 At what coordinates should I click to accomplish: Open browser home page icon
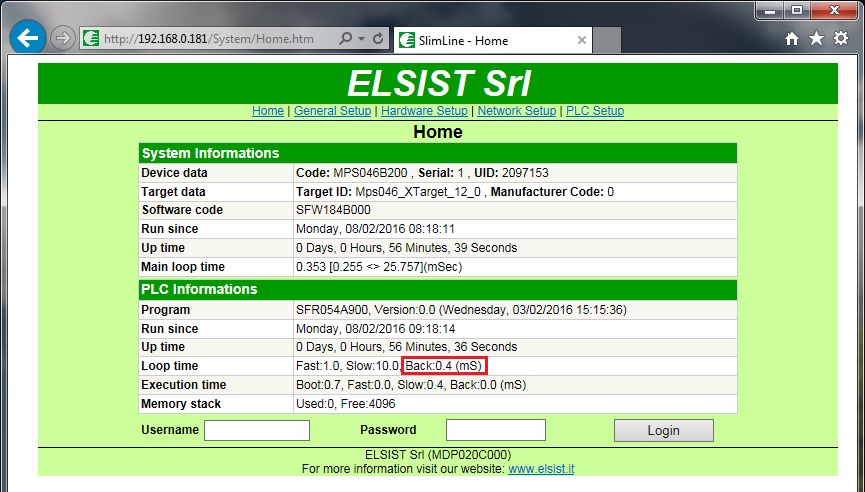(792, 39)
